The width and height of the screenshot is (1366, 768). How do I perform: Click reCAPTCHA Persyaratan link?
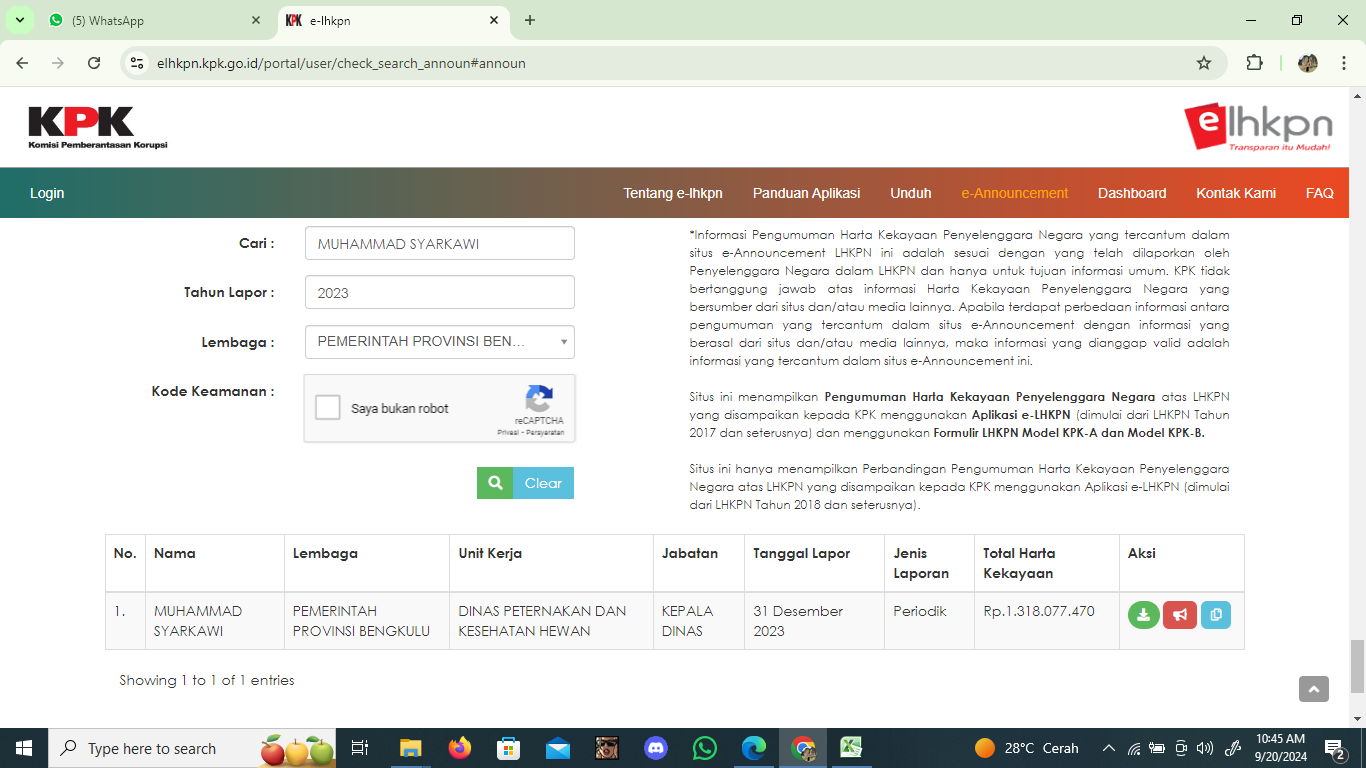[545, 433]
